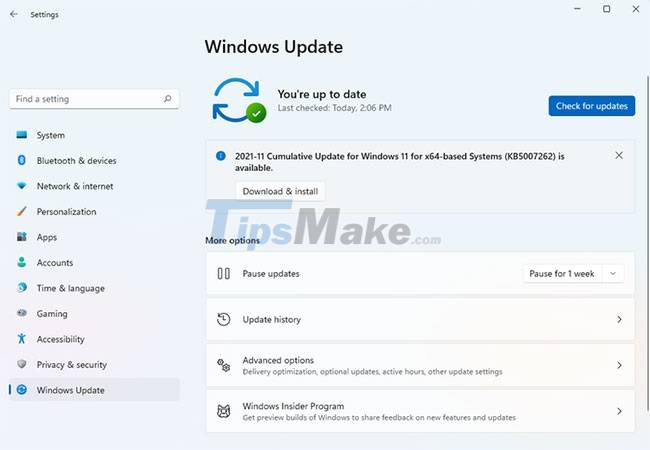Image resolution: width=650 pixels, height=450 pixels.
Task: Click More options heading
Action: pos(232,240)
